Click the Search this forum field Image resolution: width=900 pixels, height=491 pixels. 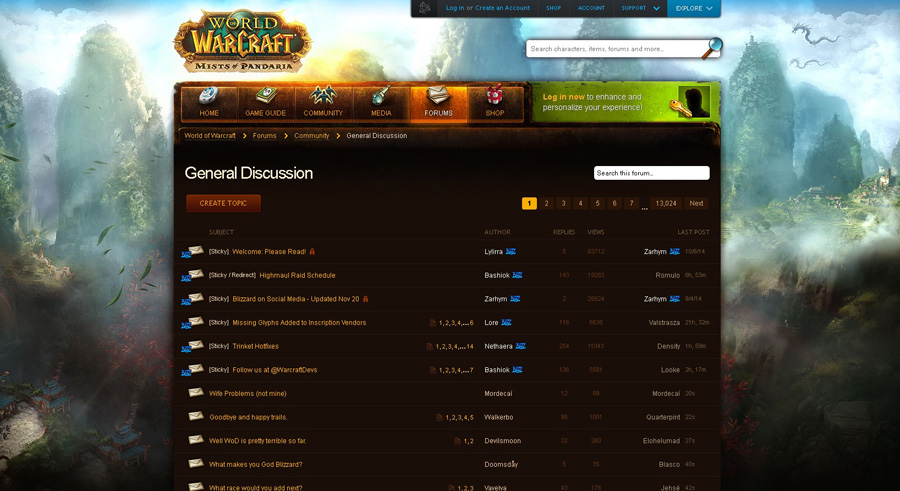651,173
